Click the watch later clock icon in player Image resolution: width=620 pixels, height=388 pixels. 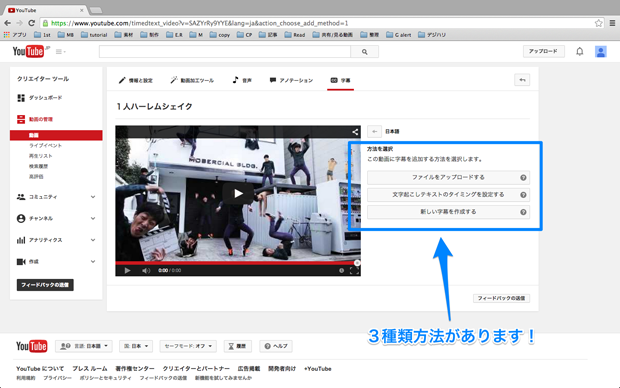click(341, 271)
